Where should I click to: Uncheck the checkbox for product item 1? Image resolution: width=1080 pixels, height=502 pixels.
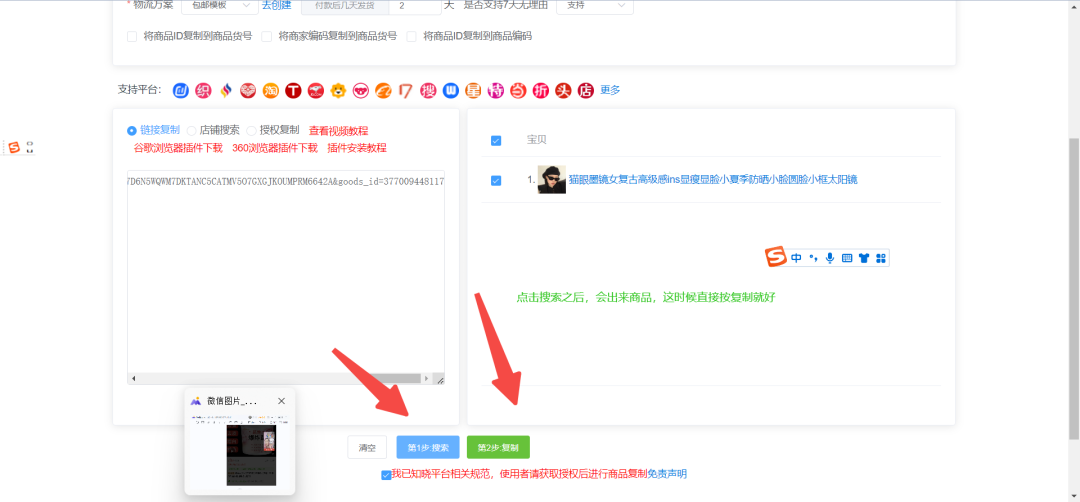point(496,180)
